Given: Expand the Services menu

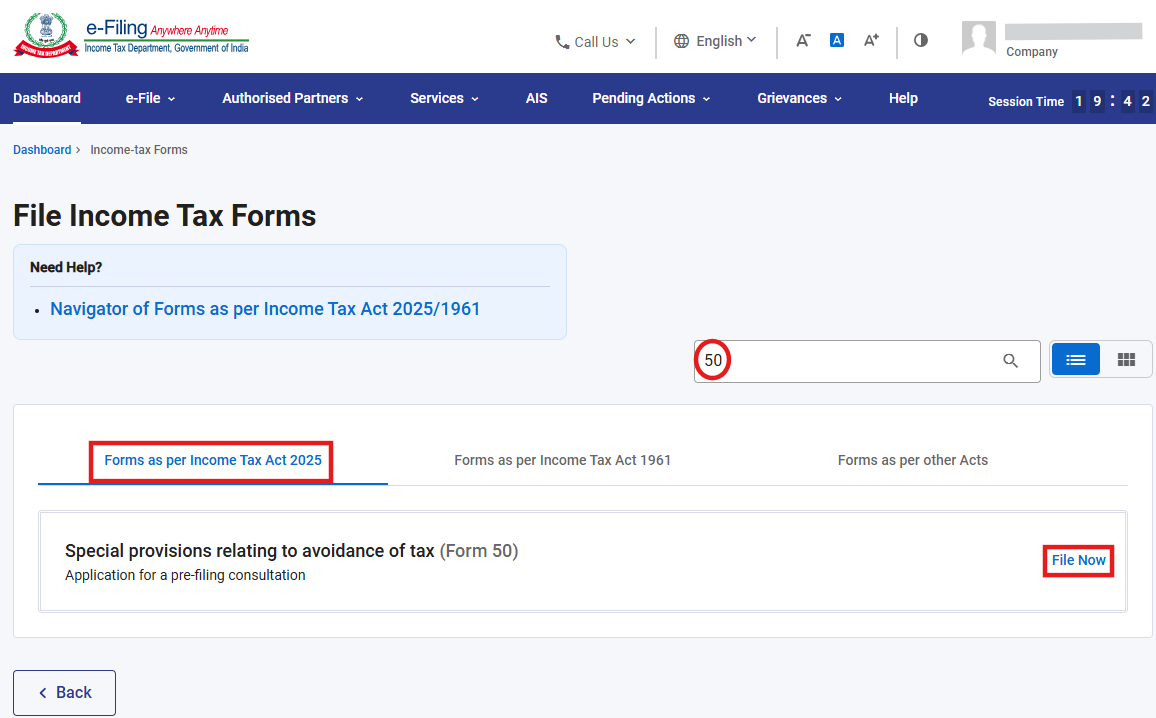Looking at the screenshot, I should 445,98.
